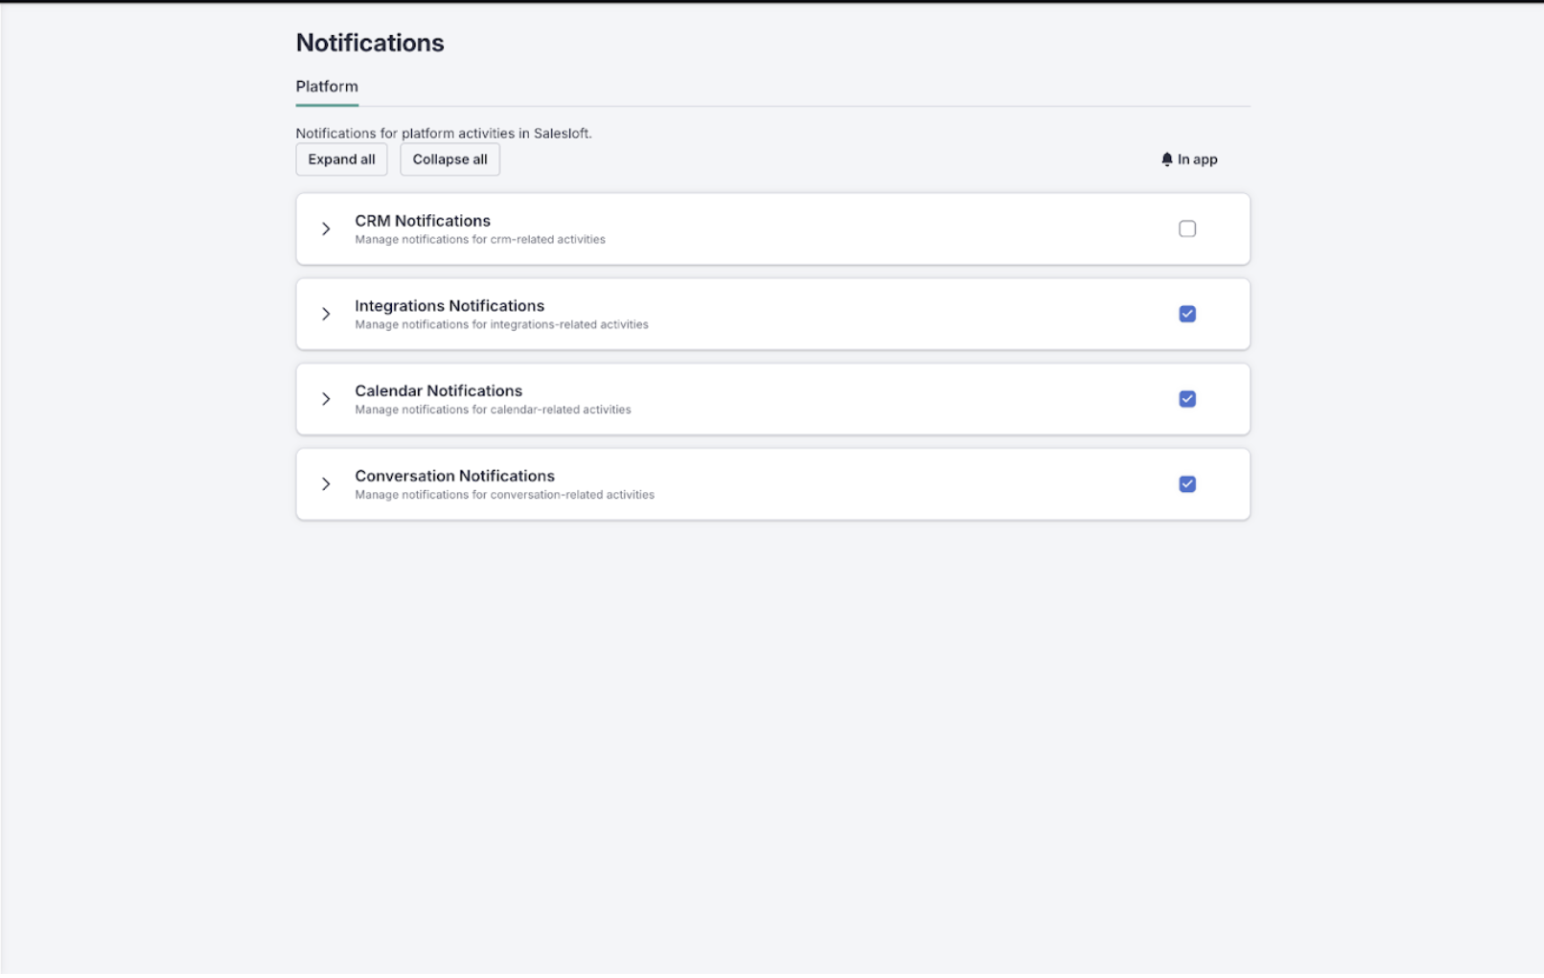
Task: Click the Expand all button
Action: (341, 159)
